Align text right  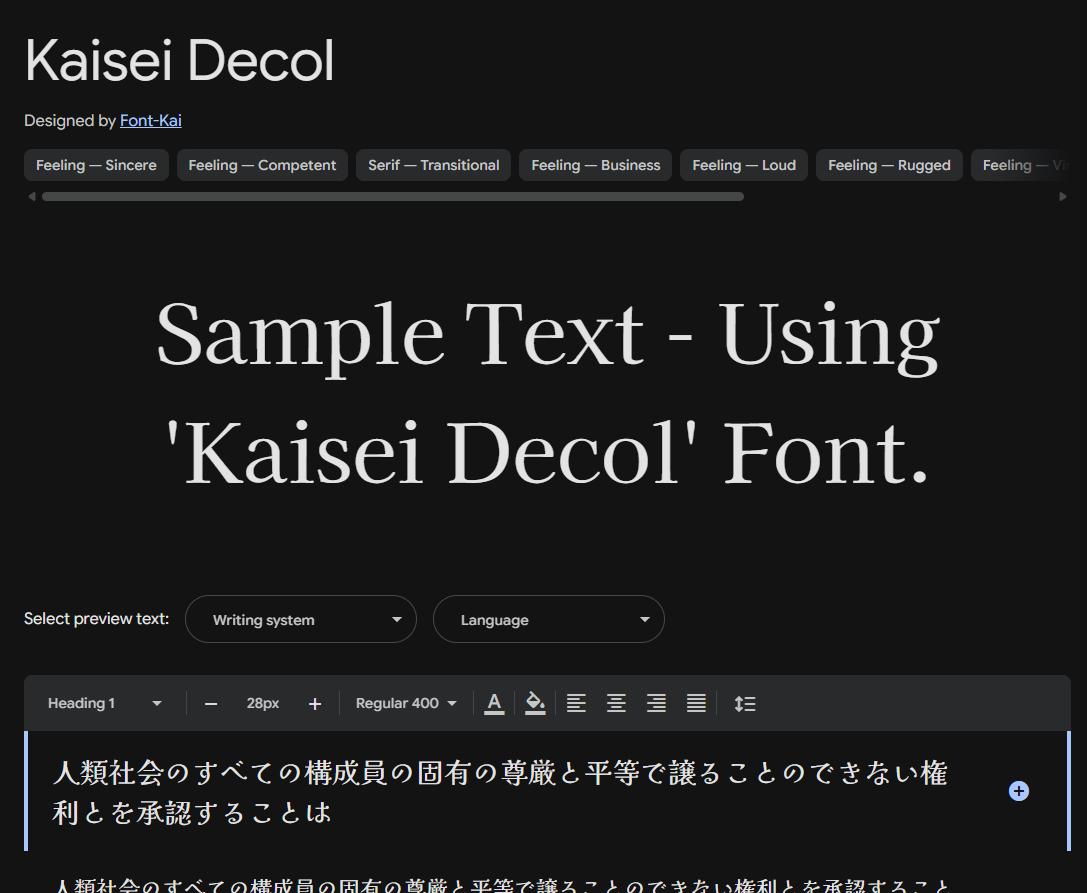pos(656,703)
